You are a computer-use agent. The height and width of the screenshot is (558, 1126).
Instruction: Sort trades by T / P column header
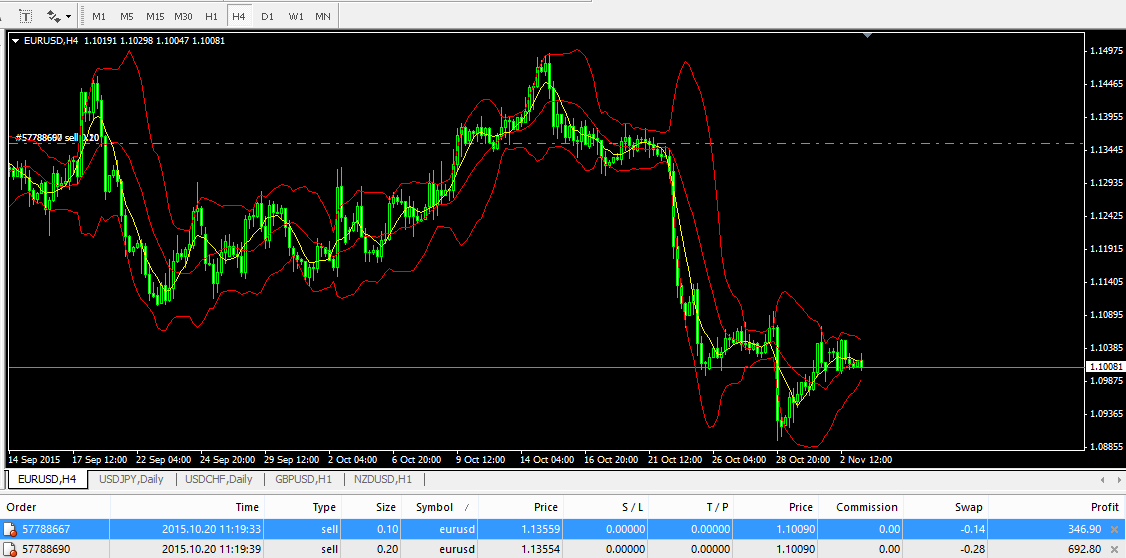coord(690,507)
